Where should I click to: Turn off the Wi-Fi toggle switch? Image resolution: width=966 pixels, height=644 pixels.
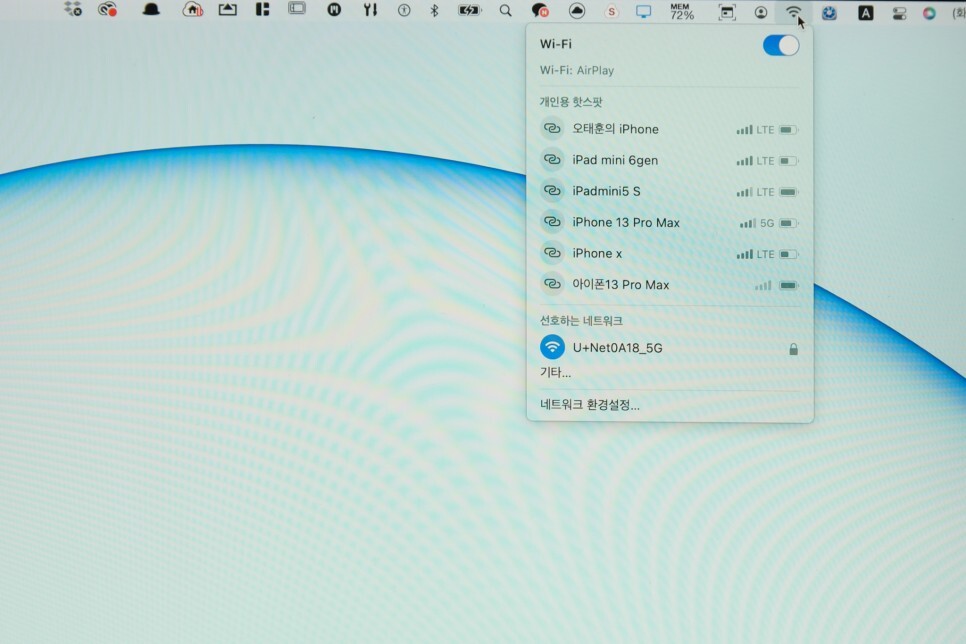pyautogui.click(x=781, y=45)
